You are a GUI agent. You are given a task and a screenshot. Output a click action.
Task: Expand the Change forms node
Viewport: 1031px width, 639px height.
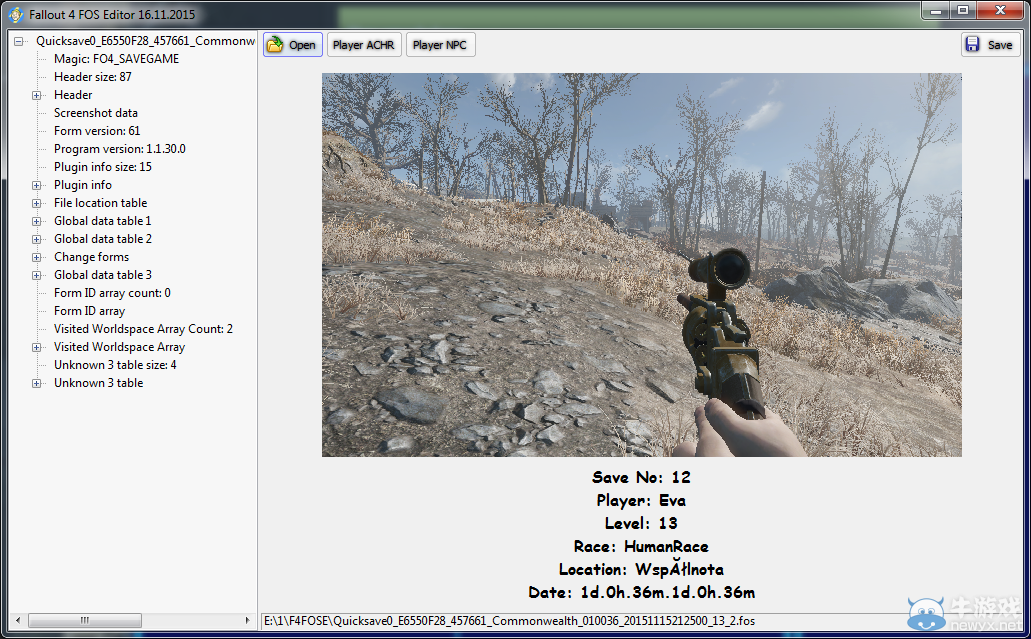point(37,258)
